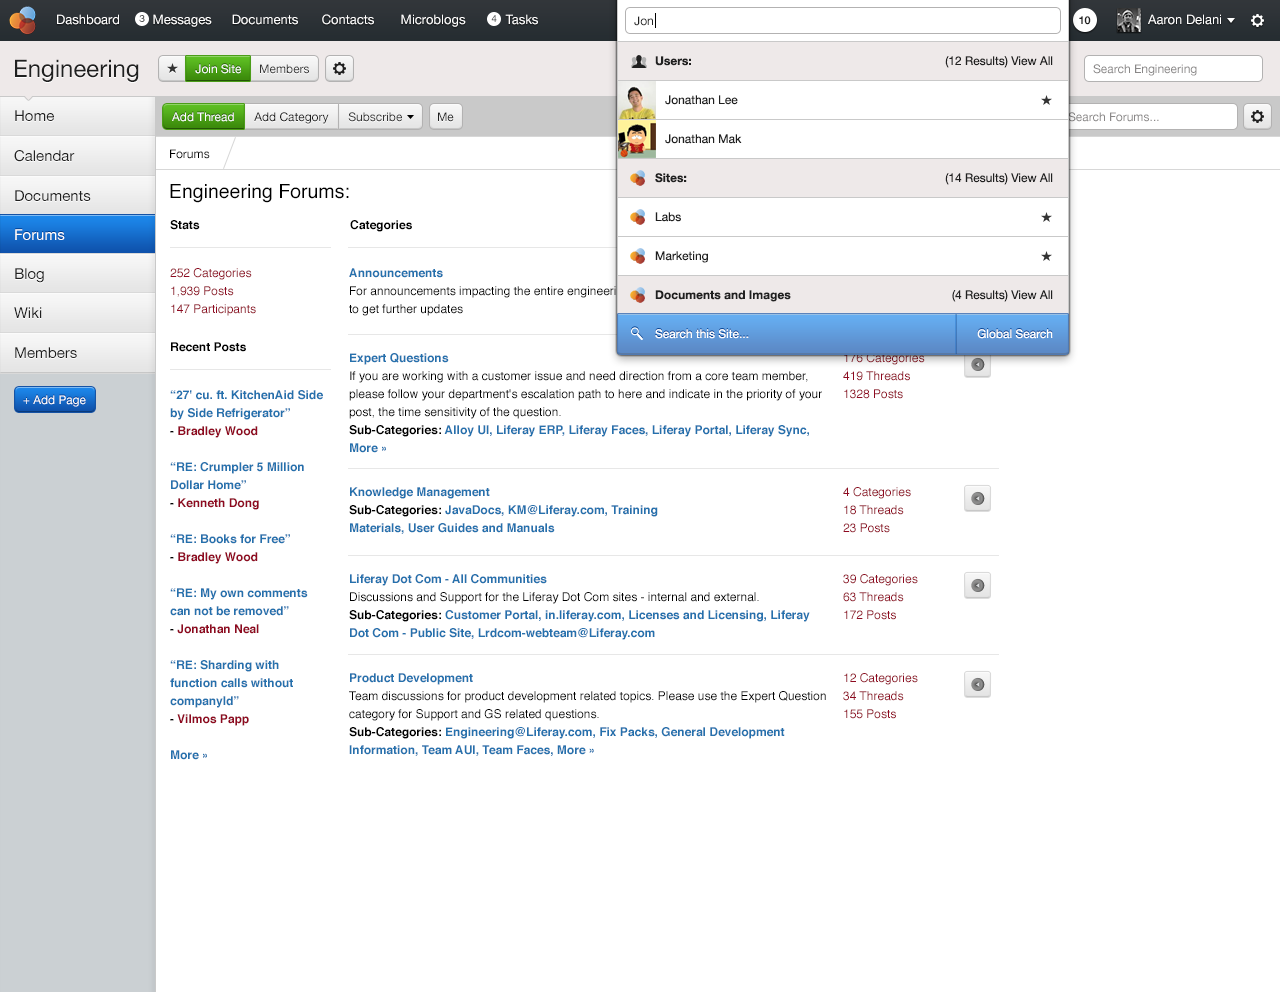Click the Liferay logo icon
The image size is (1280, 992).
tap(23, 20)
